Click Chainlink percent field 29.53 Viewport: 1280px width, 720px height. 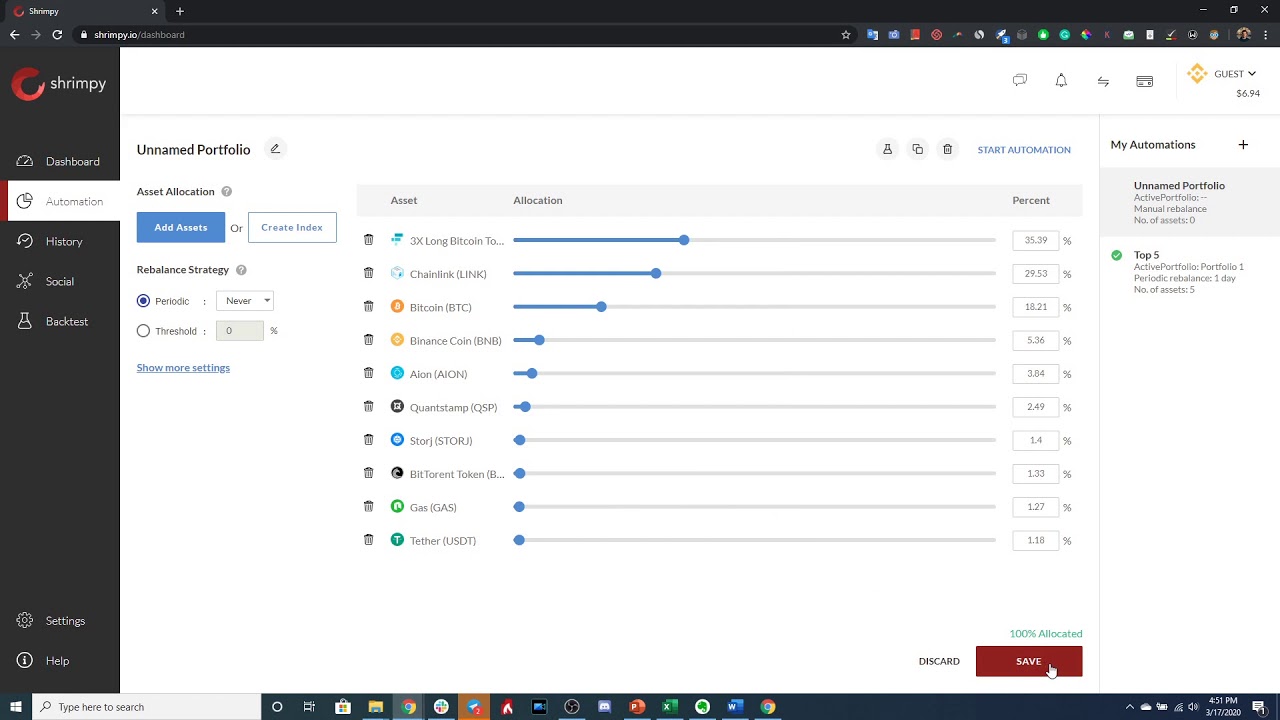pos(1036,273)
